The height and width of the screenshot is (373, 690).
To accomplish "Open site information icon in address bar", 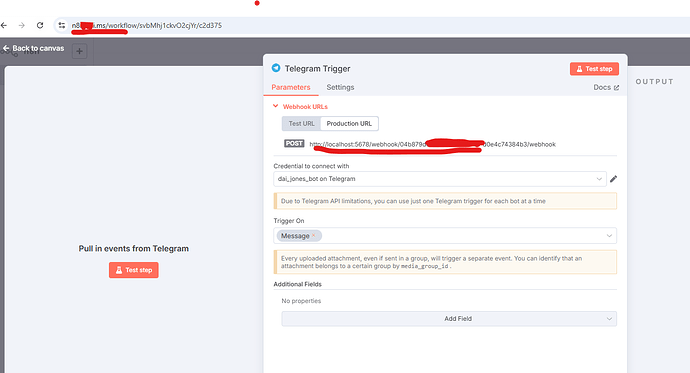I will tap(62, 26).
